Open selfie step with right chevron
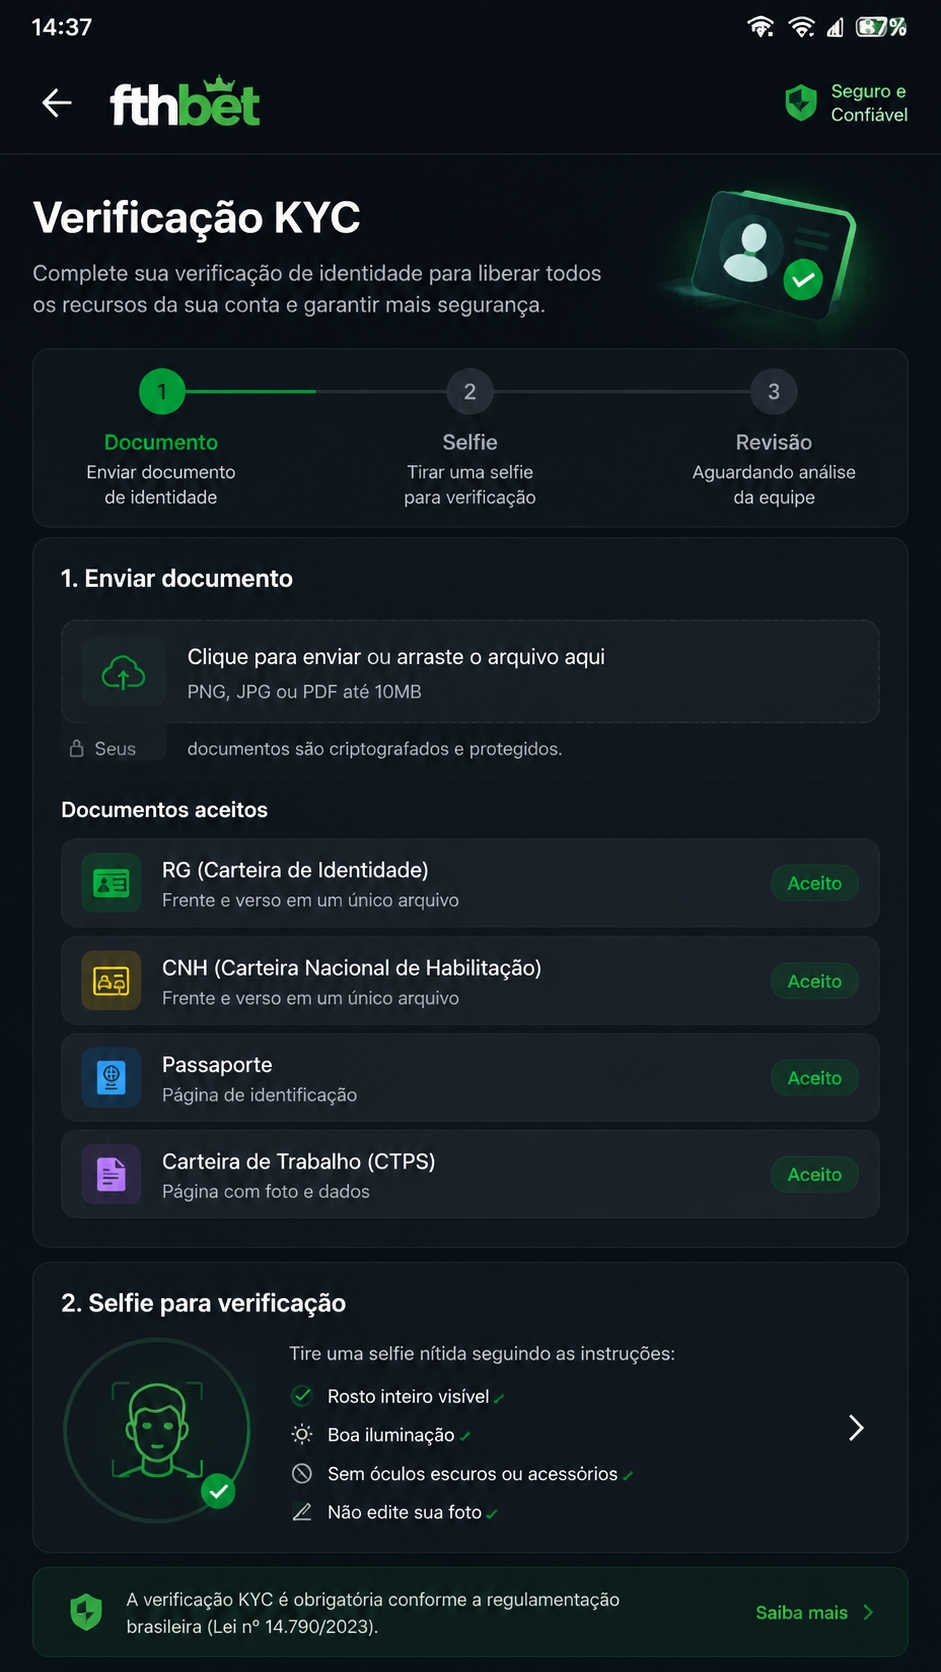 pos(856,1428)
